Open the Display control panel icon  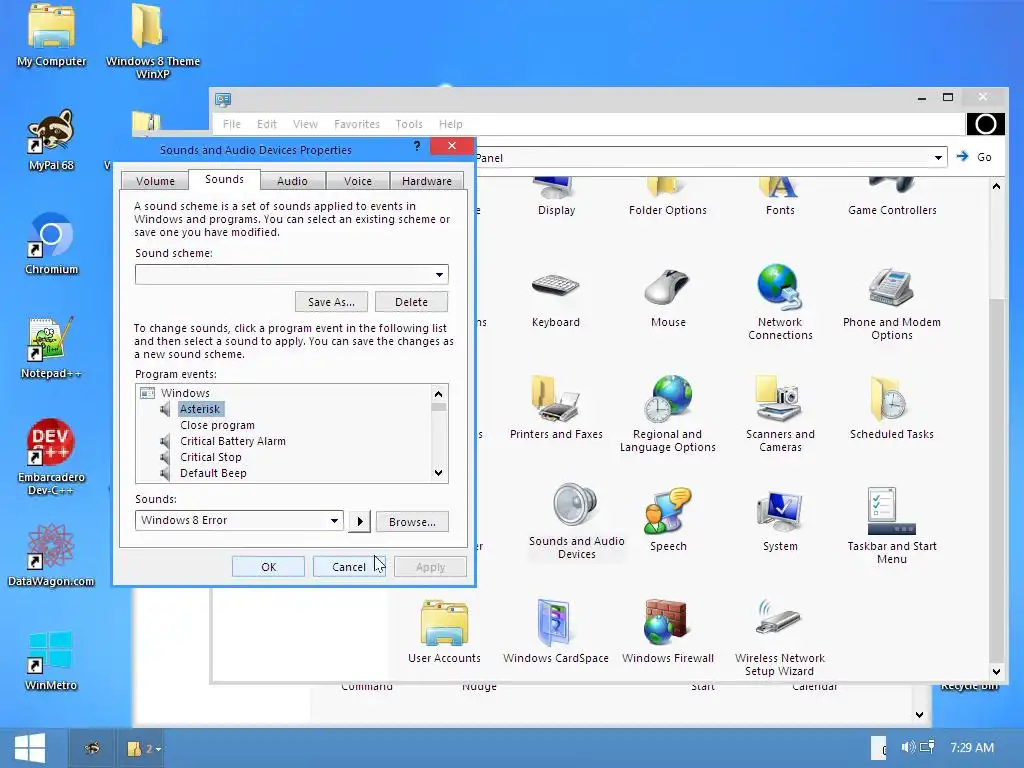pyautogui.click(x=556, y=195)
